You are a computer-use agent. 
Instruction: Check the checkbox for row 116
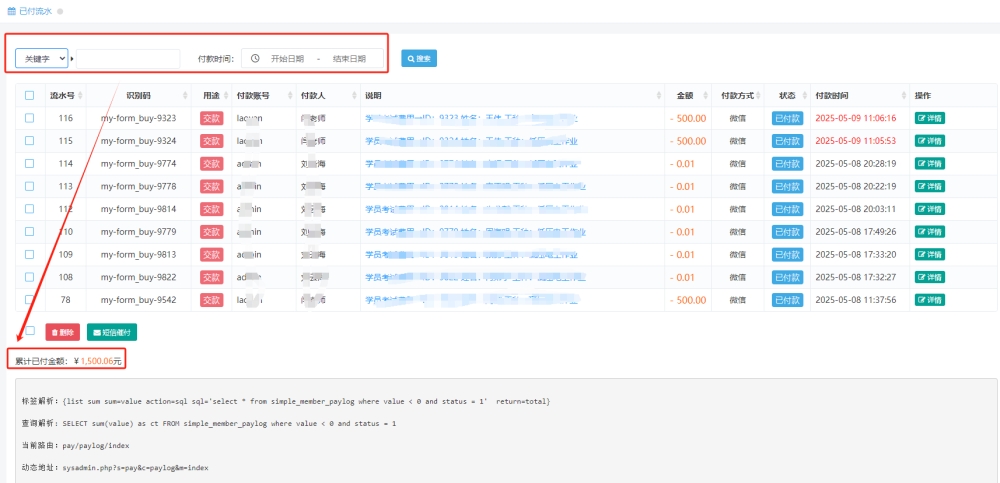tap(29, 118)
